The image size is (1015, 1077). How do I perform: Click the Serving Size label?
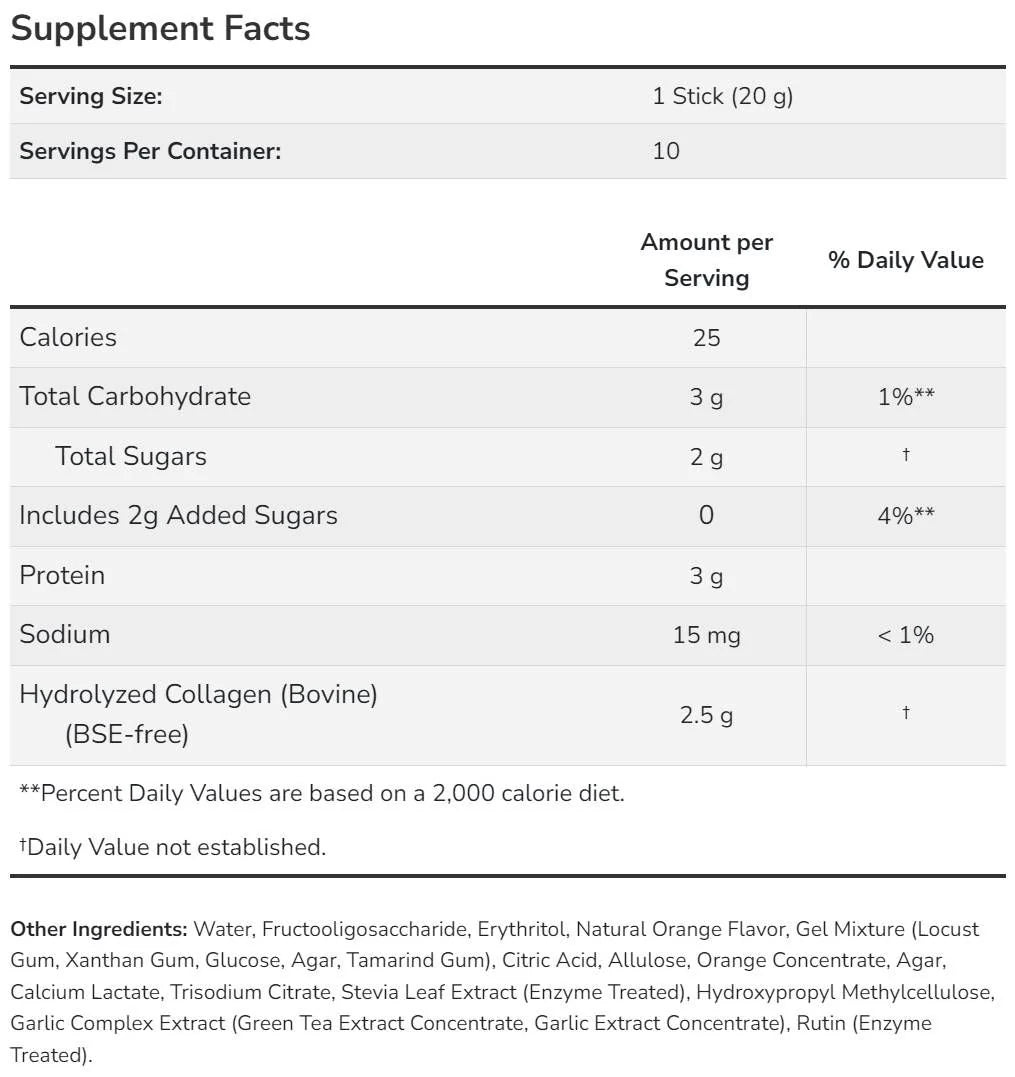(91, 97)
